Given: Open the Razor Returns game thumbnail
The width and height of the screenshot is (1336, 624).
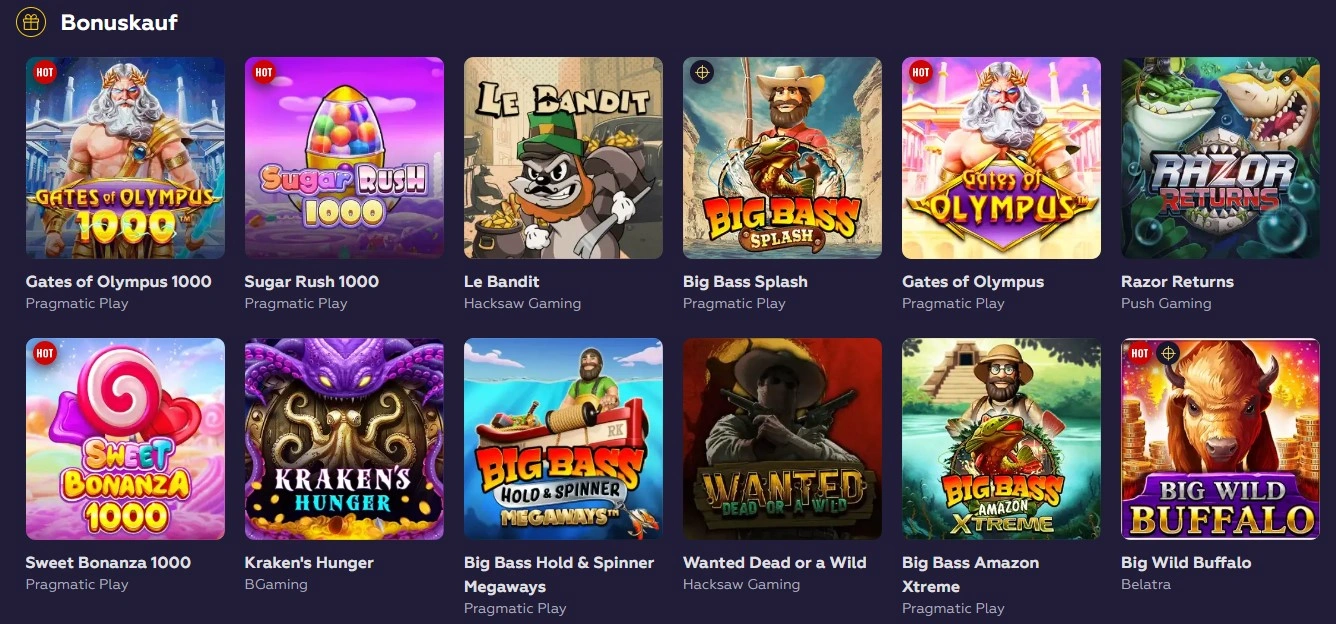Looking at the screenshot, I should [1220, 158].
